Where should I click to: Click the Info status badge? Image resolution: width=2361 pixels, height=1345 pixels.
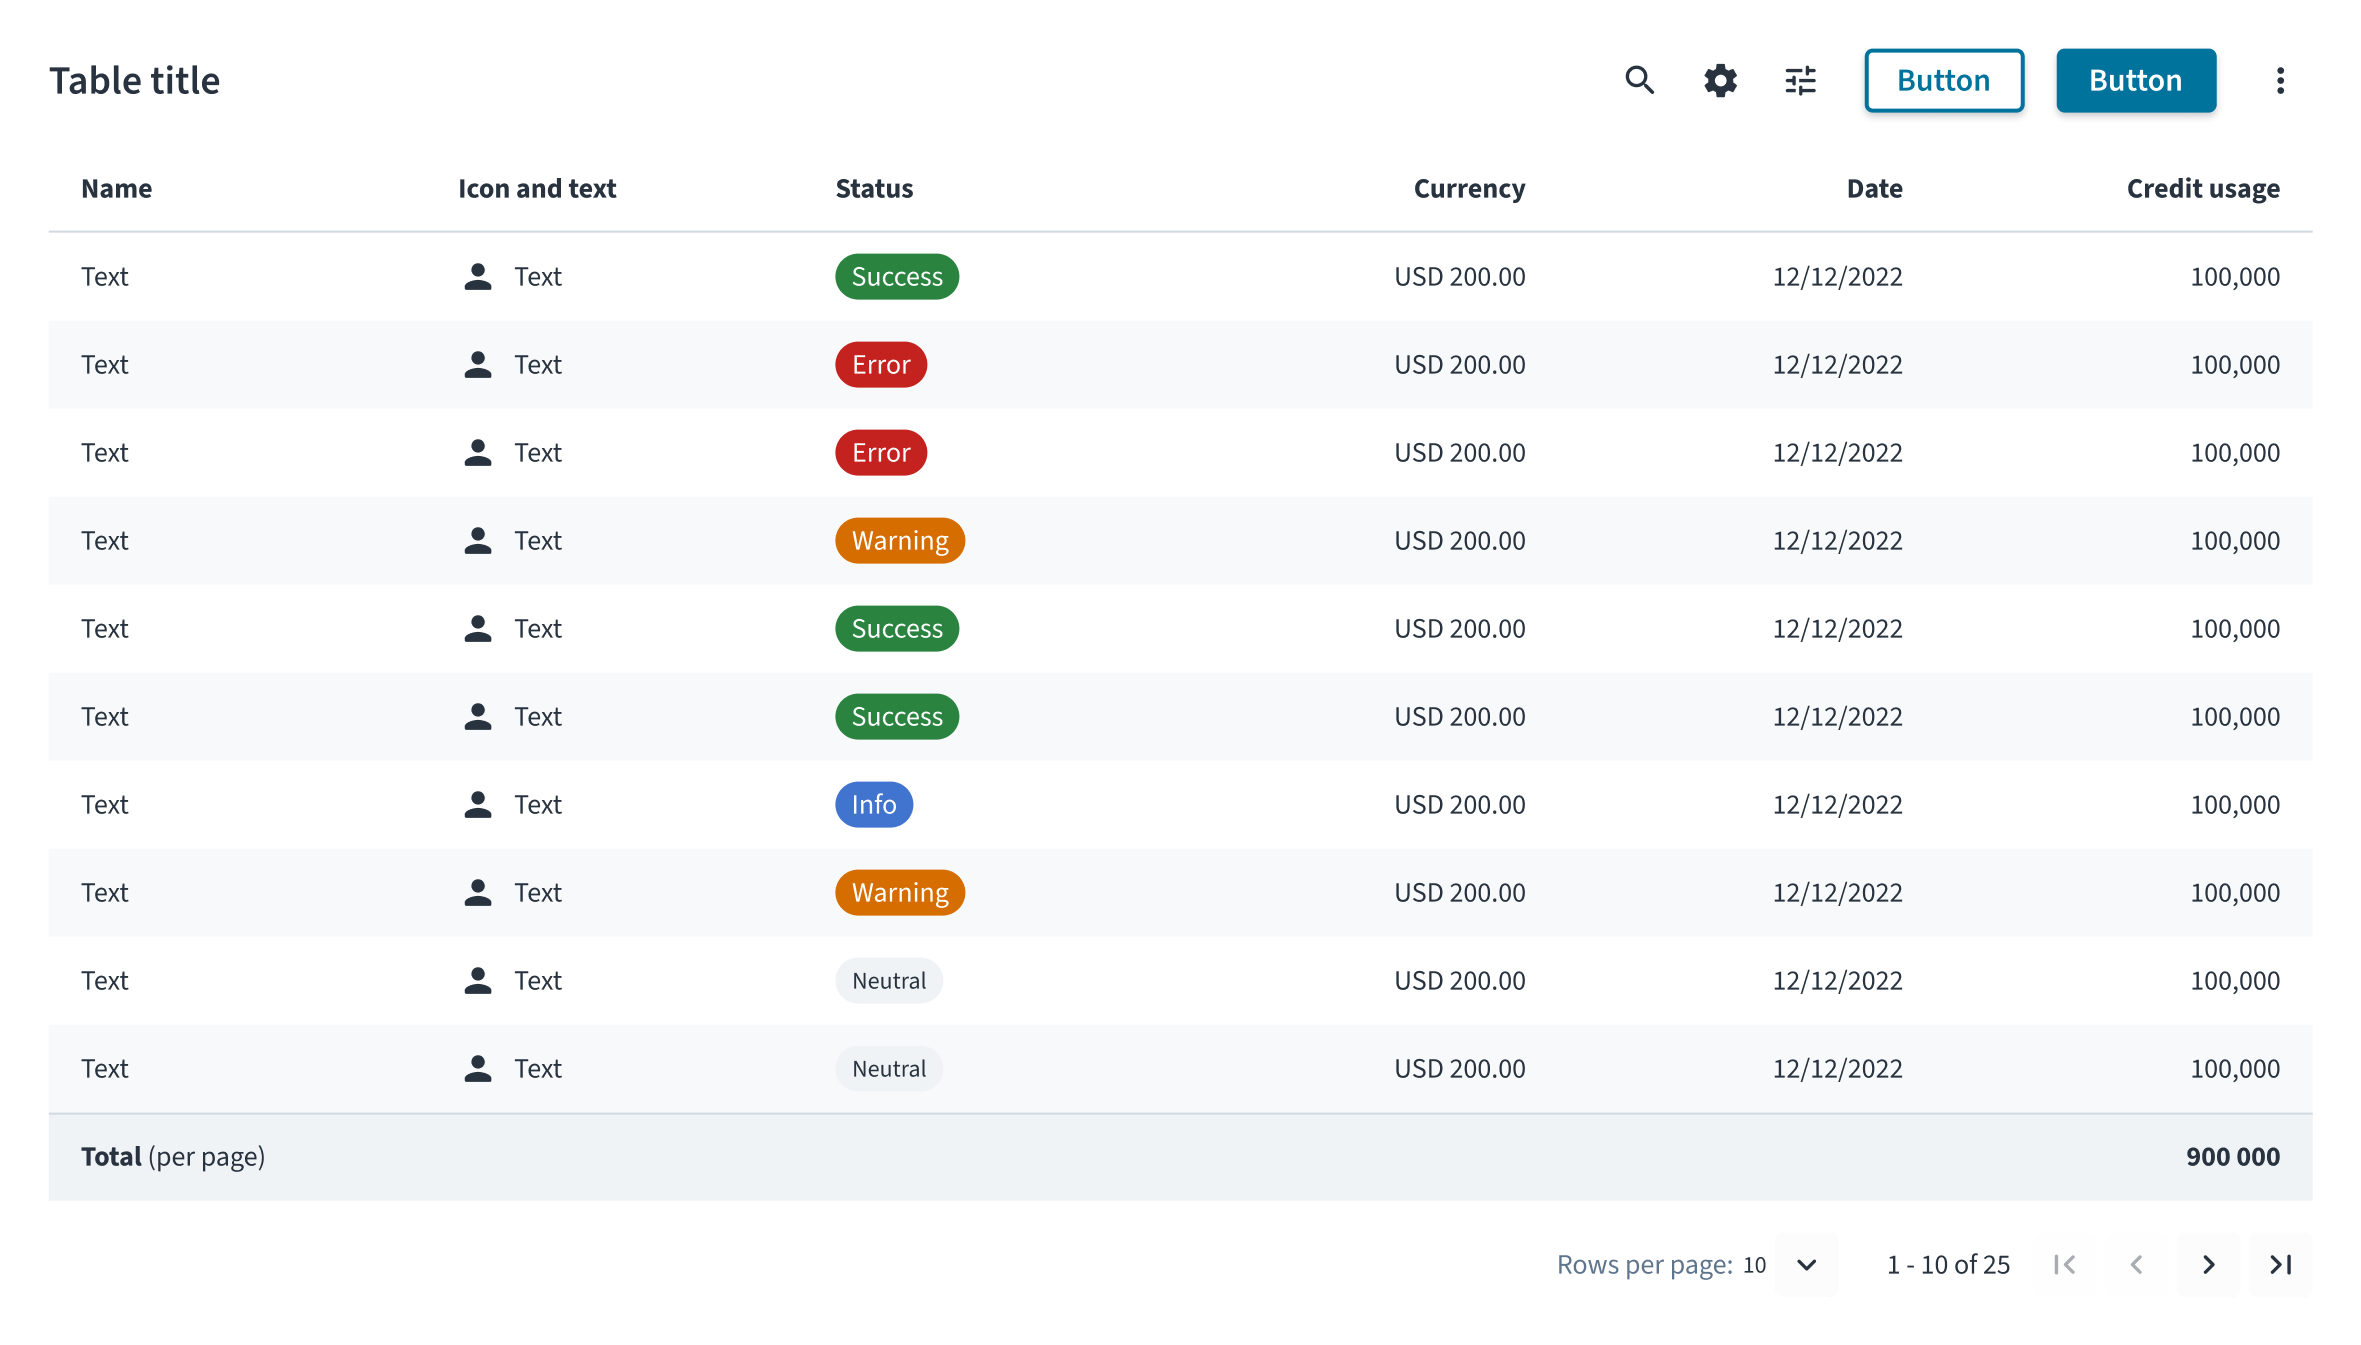[x=874, y=804]
